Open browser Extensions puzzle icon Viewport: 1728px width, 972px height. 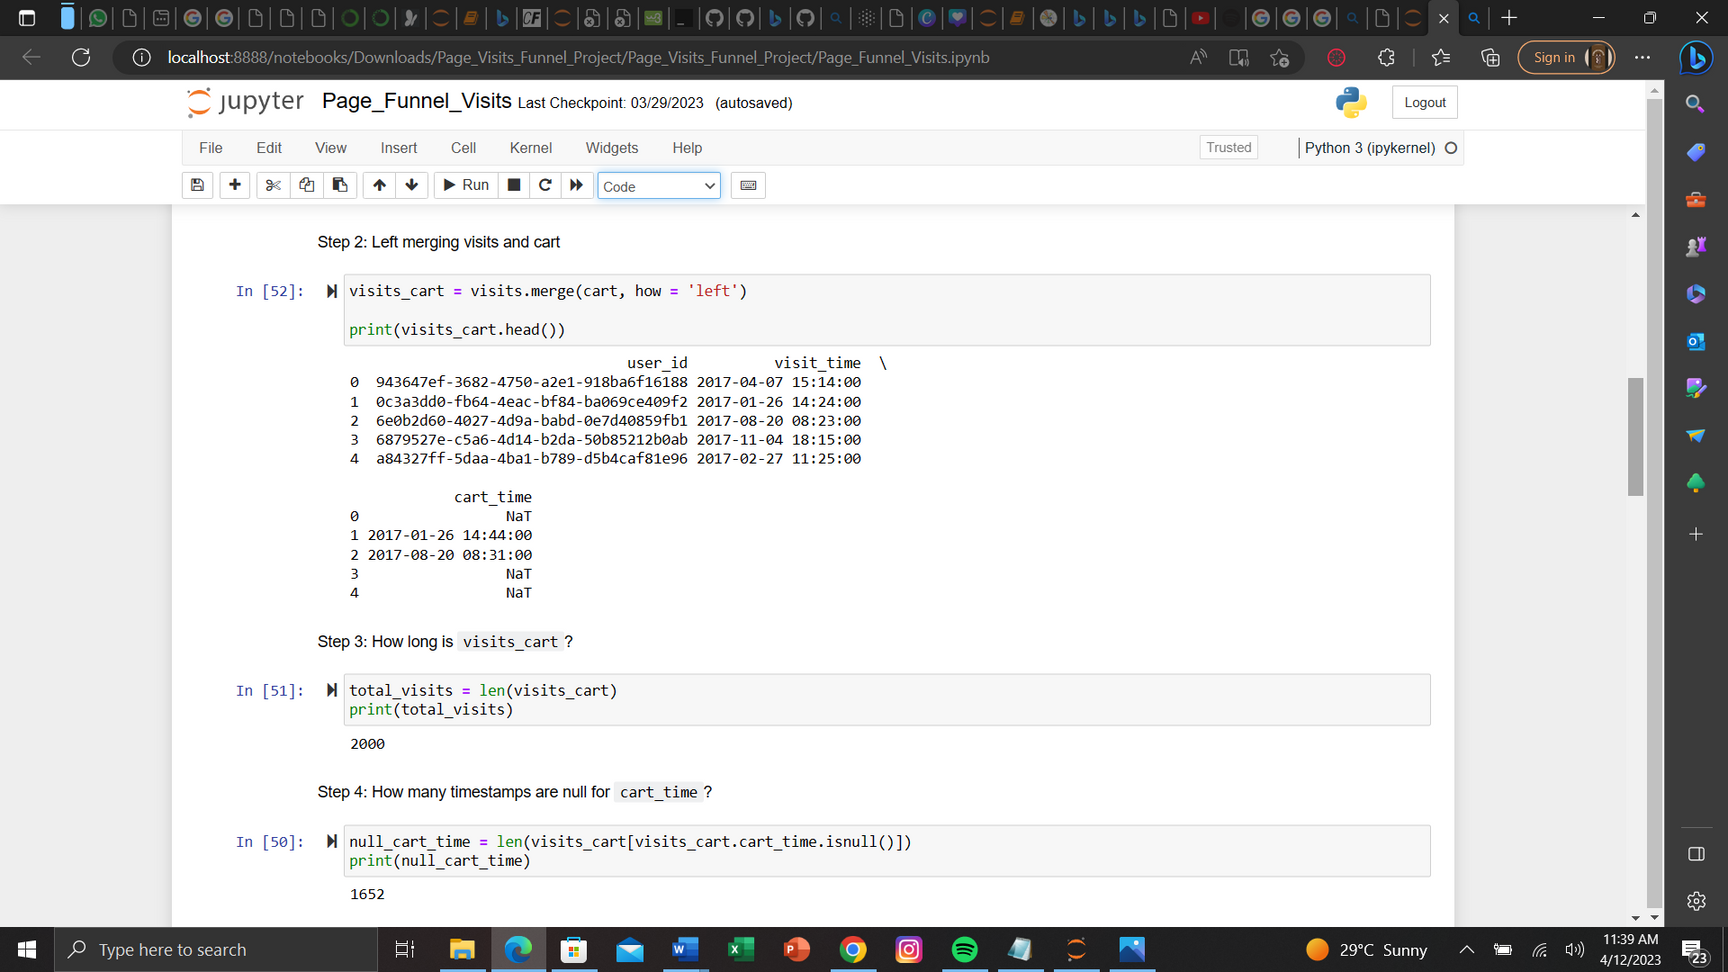(1386, 57)
